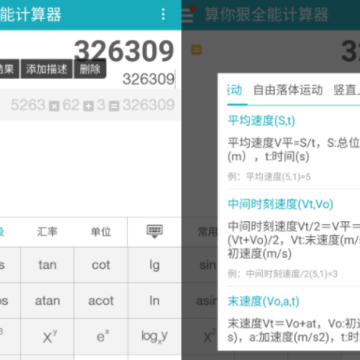Click the 删除 button
The height and width of the screenshot is (360, 360).
[x=90, y=69]
